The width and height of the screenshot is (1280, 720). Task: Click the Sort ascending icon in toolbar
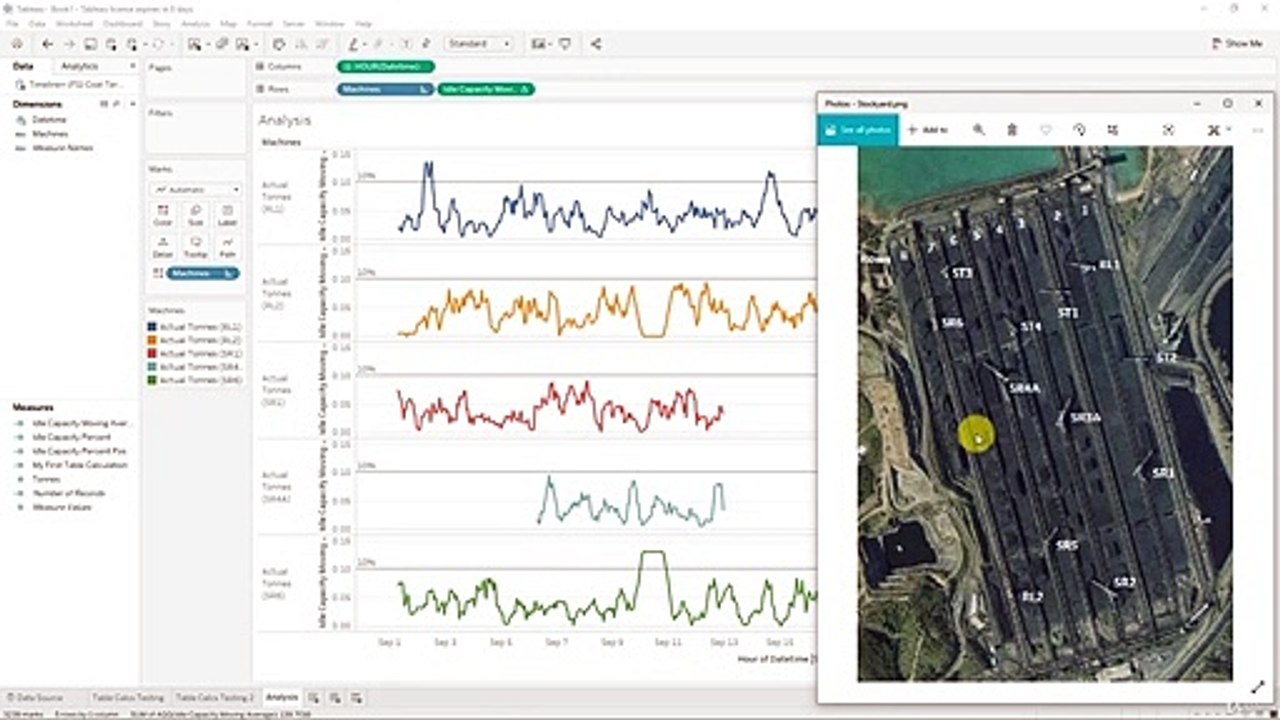tap(300, 44)
